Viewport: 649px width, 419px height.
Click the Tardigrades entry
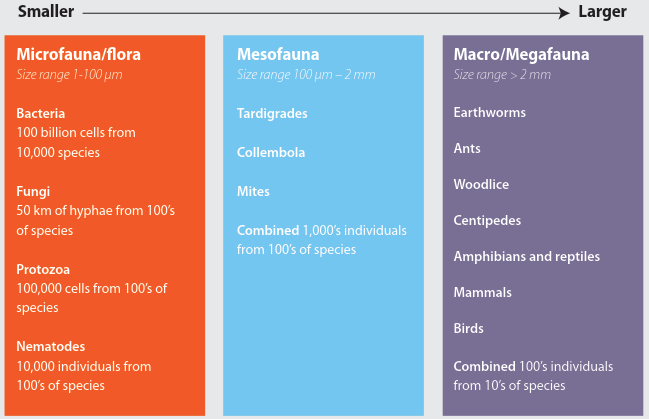coord(272,113)
